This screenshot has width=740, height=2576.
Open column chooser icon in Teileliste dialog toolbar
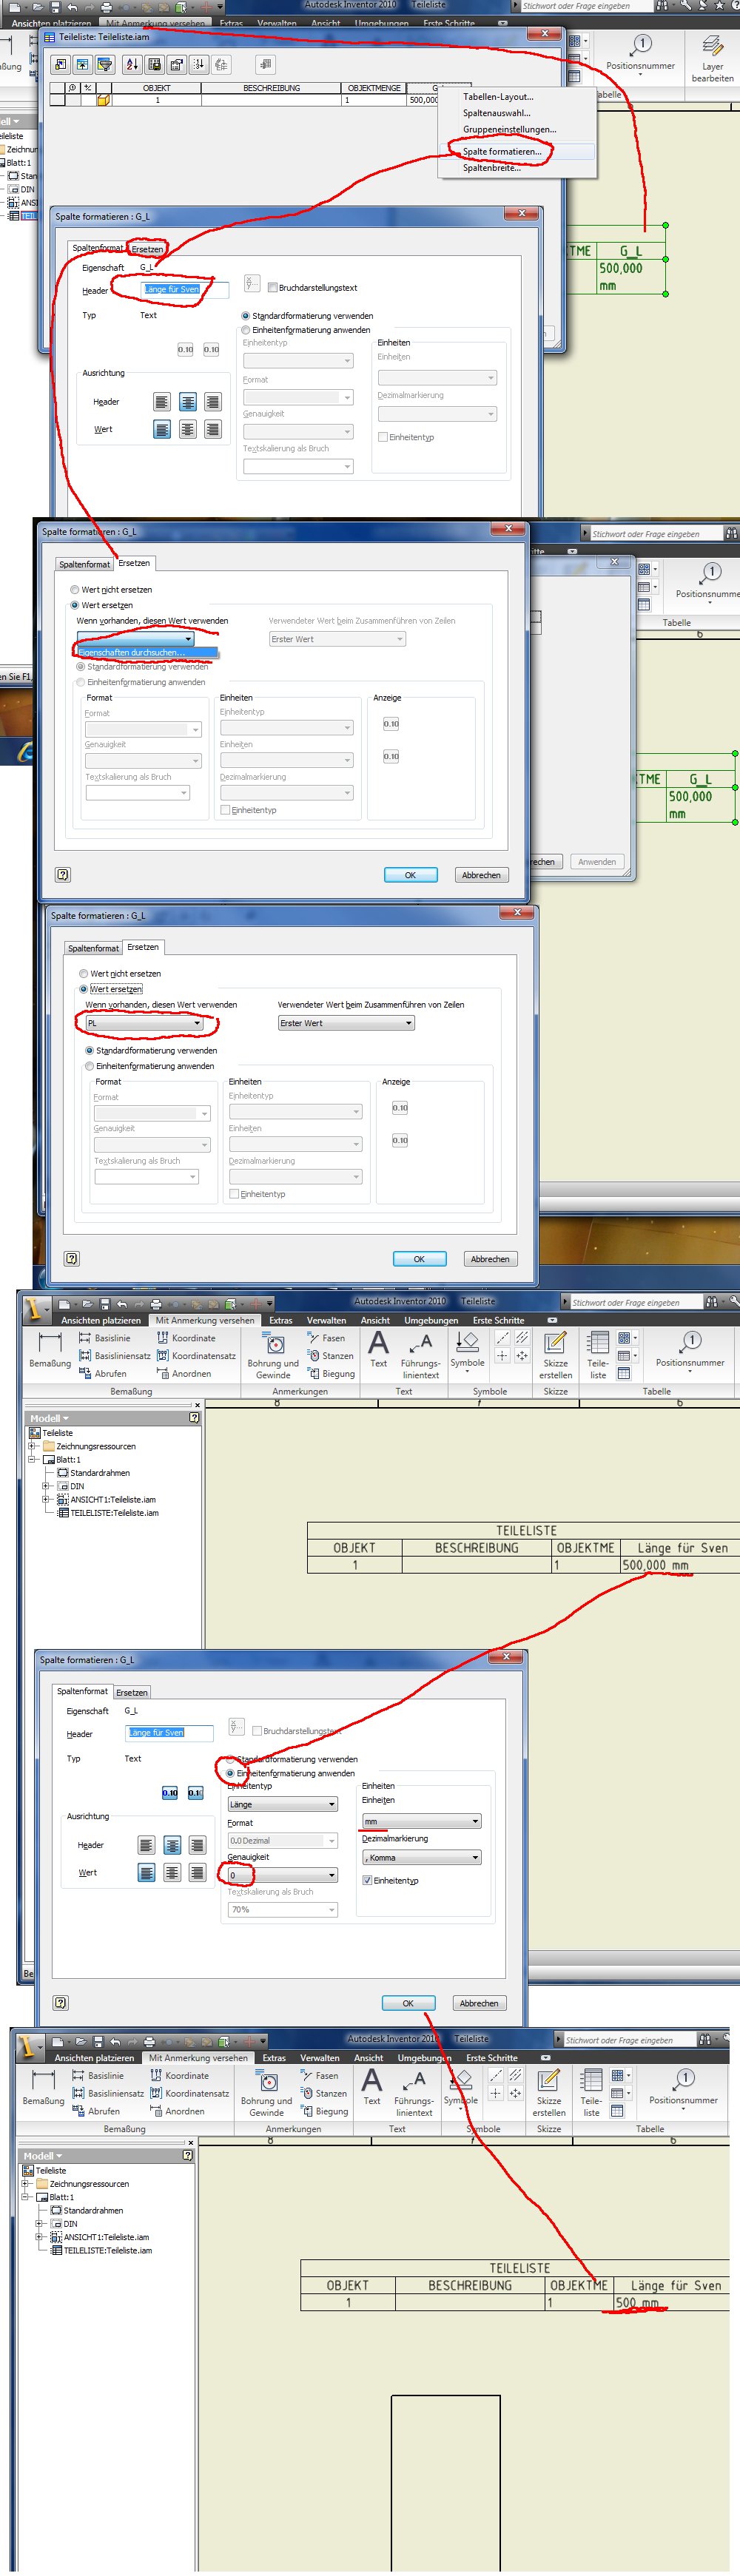(61, 64)
